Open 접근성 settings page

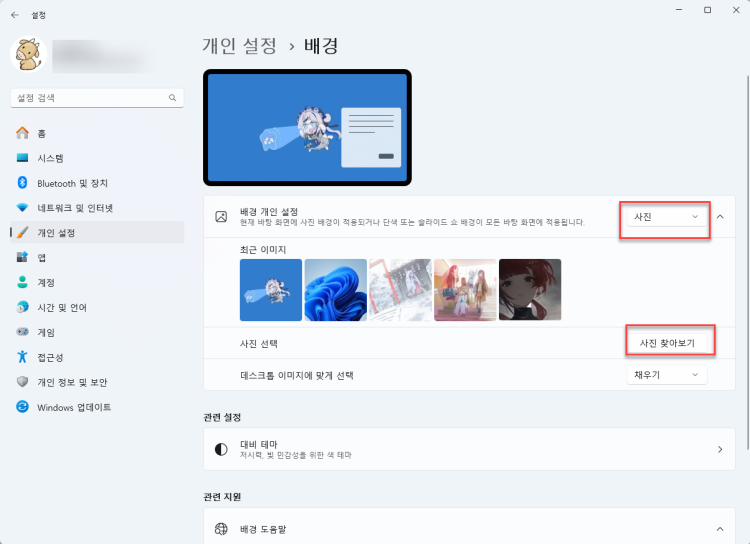pyautogui.click(x=97, y=357)
